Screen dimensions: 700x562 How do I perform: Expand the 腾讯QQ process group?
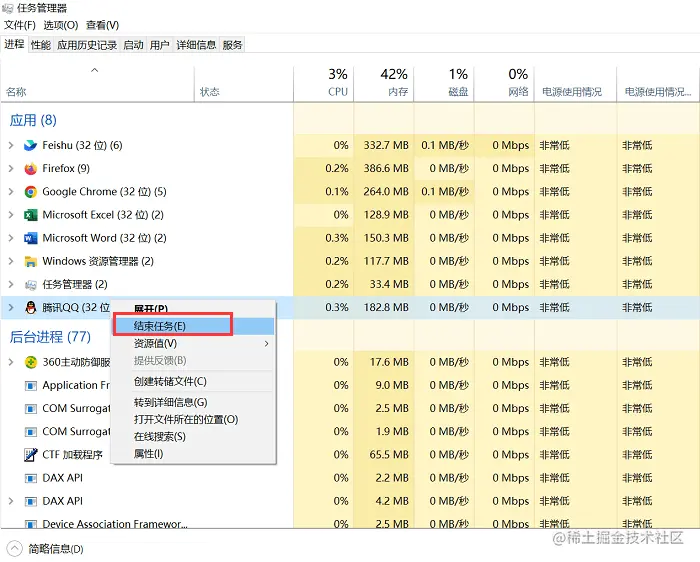pos(11,308)
